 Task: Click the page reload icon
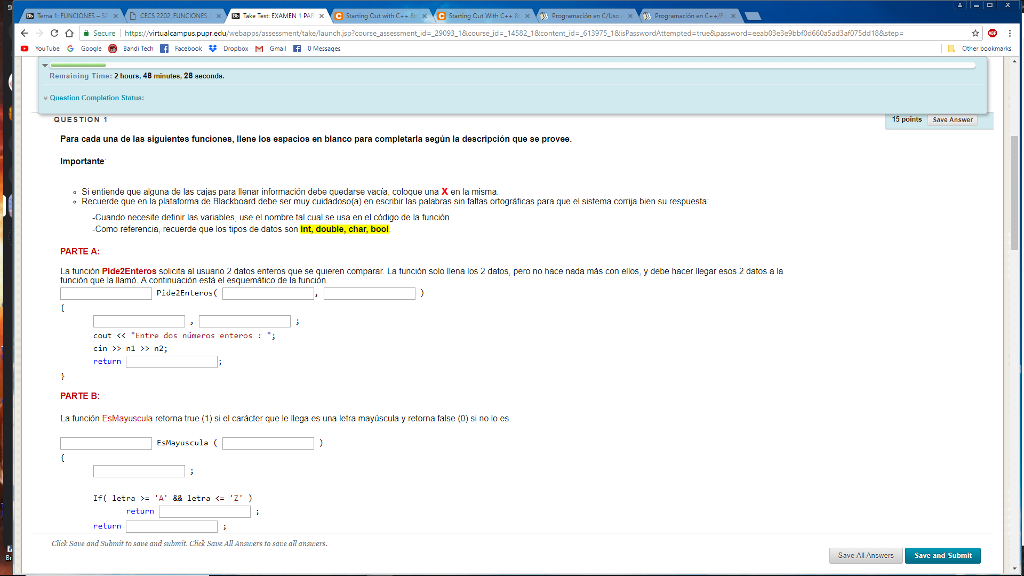(x=54, y=32)
